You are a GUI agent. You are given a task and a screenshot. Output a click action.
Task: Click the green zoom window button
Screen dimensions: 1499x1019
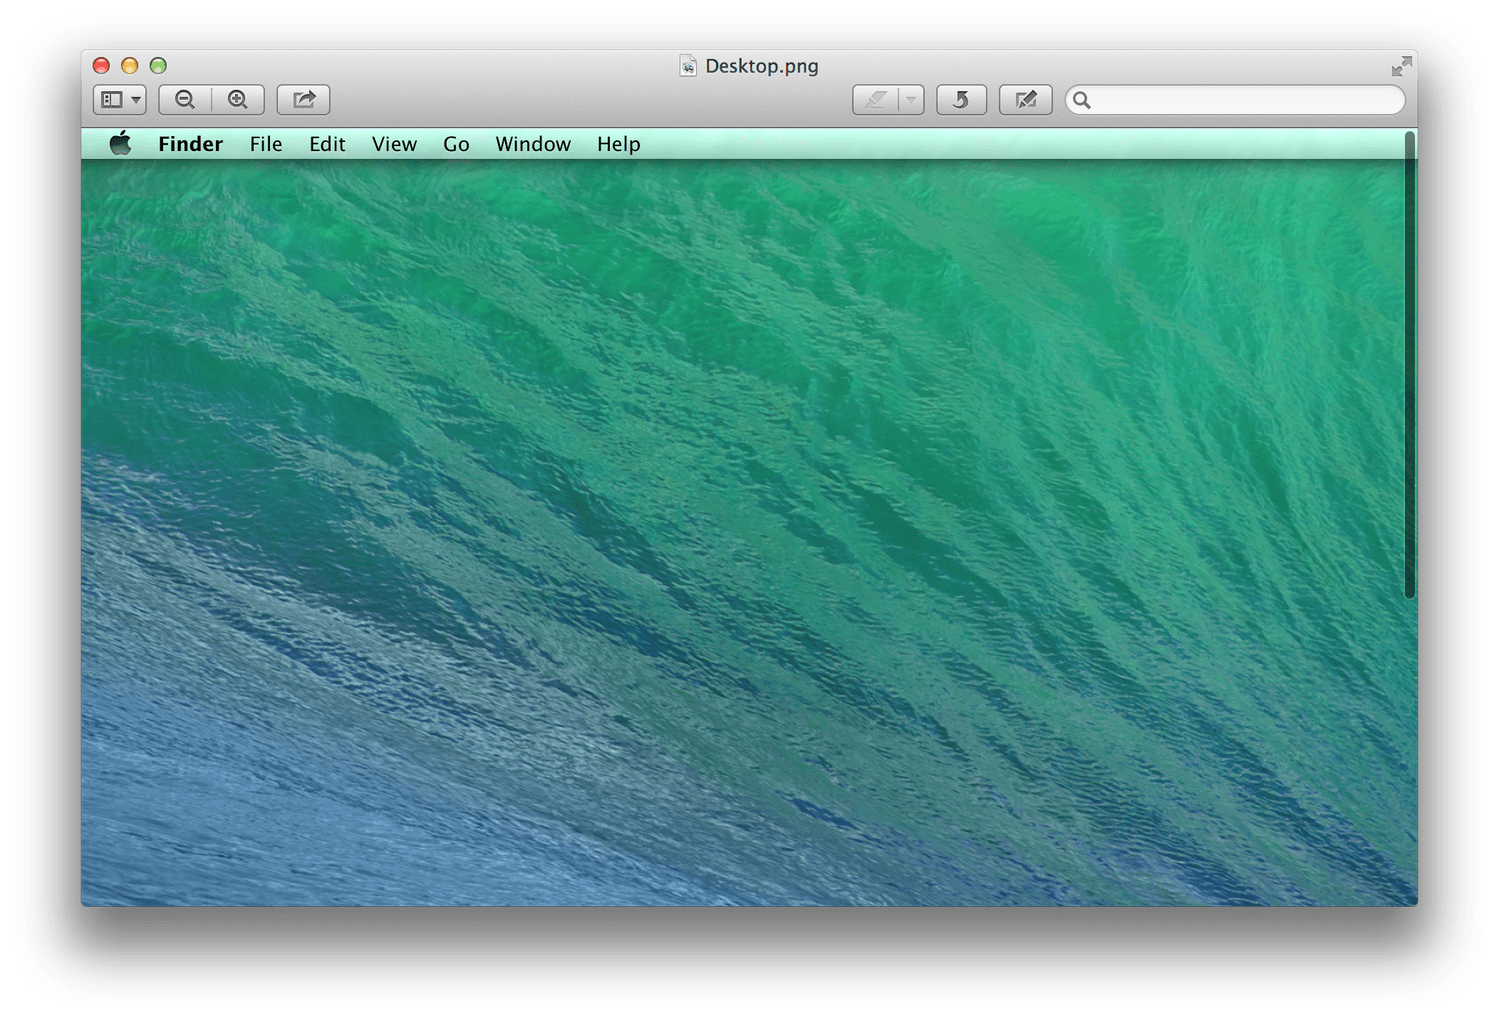[x=158, y=66]
